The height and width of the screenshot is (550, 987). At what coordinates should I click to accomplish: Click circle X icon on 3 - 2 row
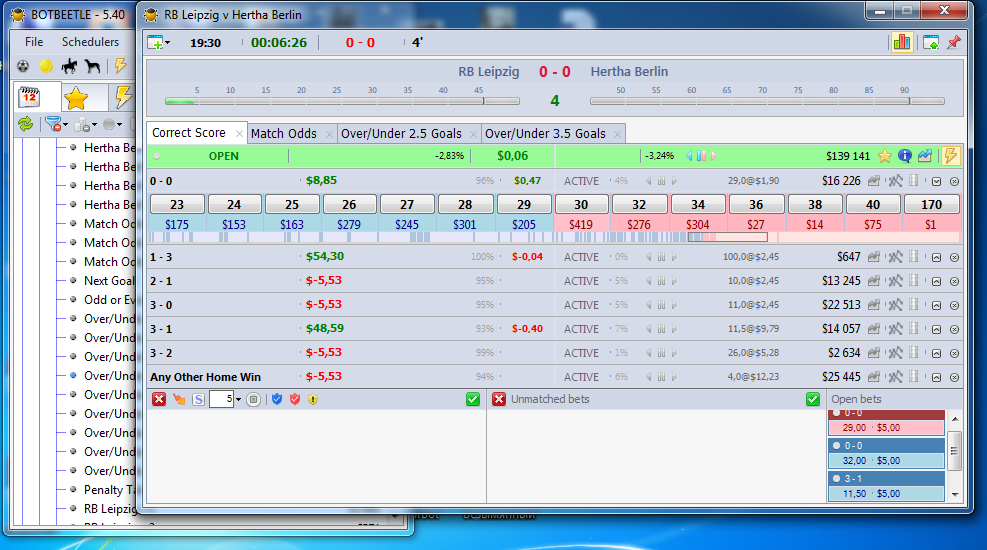click(x=954, y=353)
